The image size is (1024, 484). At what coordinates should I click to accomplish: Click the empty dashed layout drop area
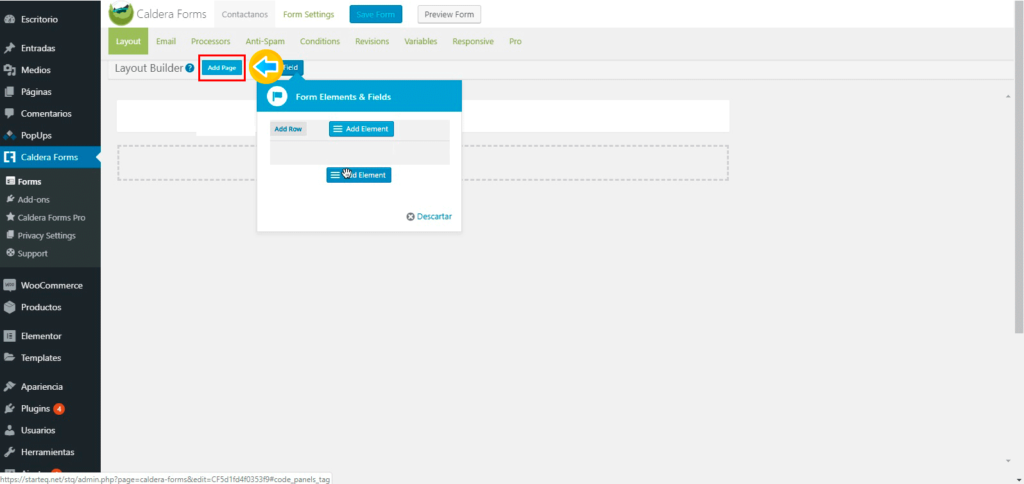(600, 163)
